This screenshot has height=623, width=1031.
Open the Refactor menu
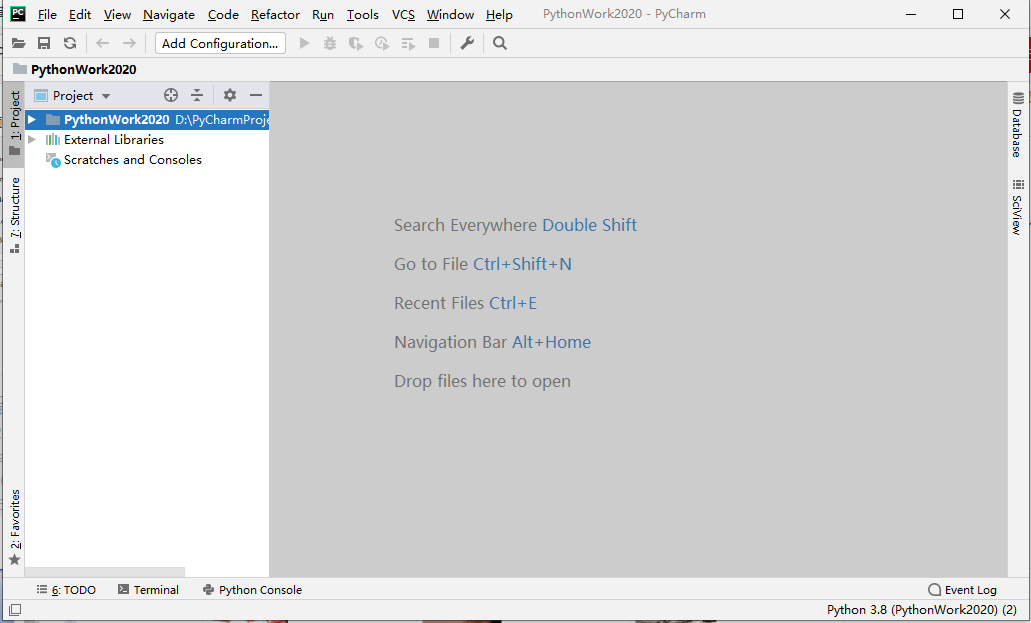[275, 14]
